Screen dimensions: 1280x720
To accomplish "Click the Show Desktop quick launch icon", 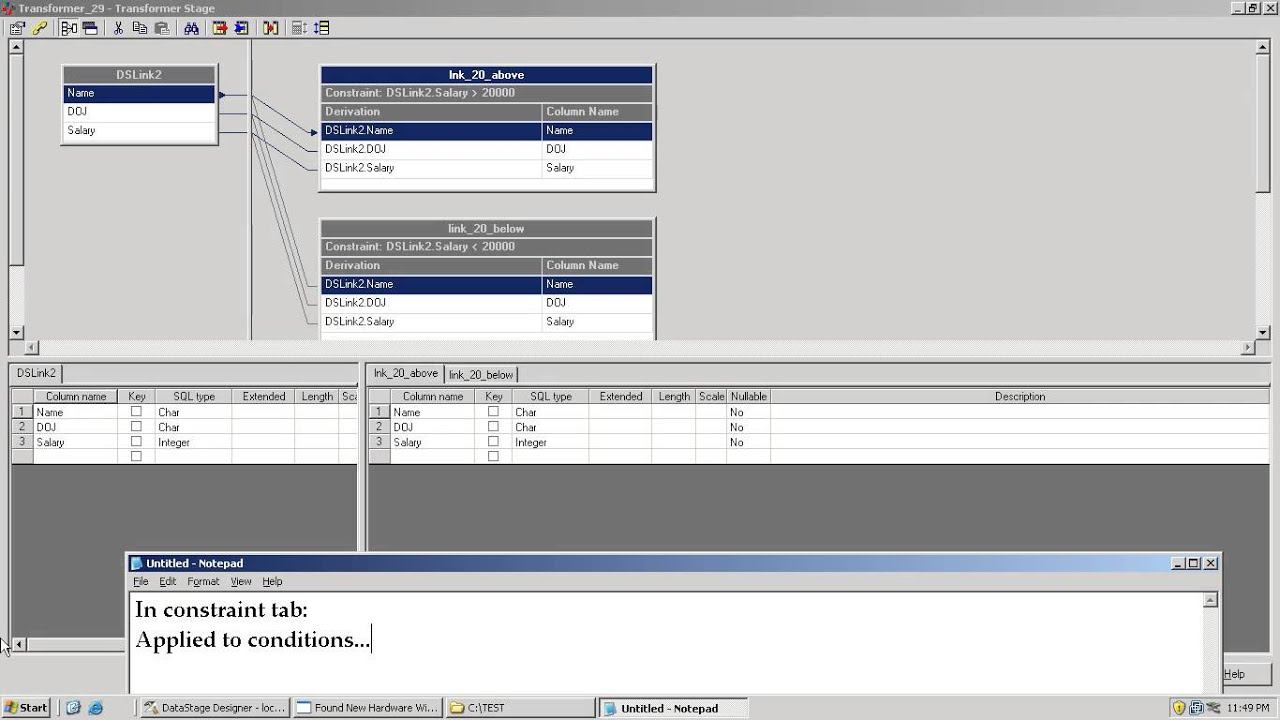I will 73,708.
